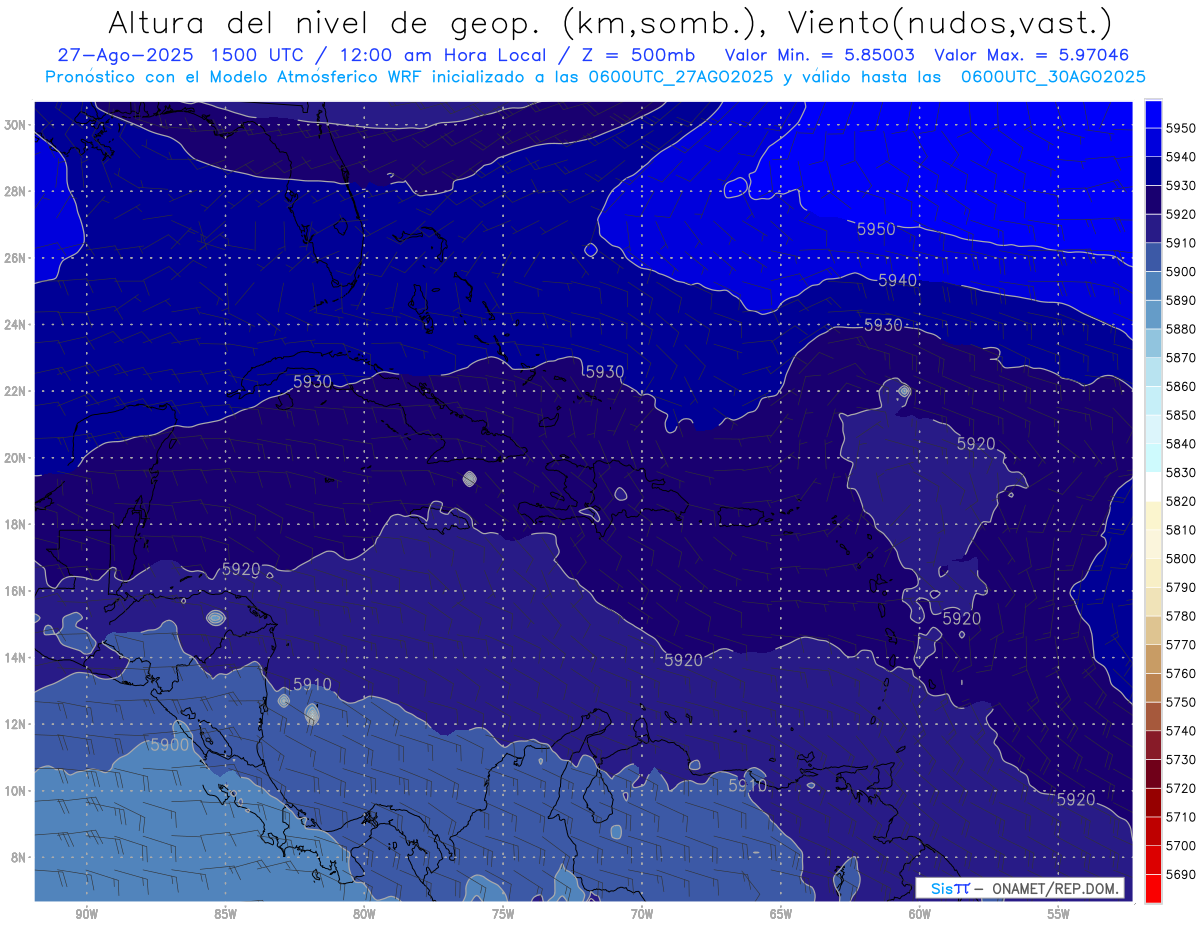Viewport: 1200px width, 927px height.
Task: Click the 5910 value in color legend
Action: coord(1181,243)
